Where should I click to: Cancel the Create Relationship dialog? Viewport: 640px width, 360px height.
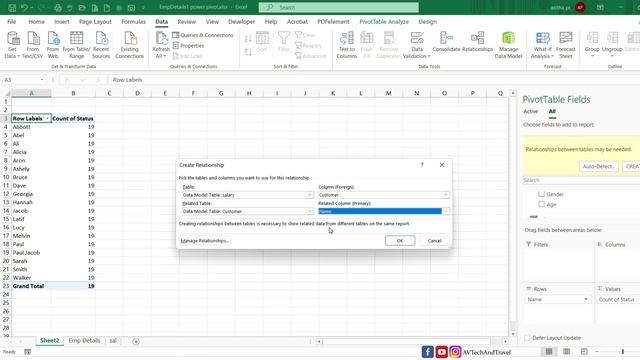click(434, 241)
